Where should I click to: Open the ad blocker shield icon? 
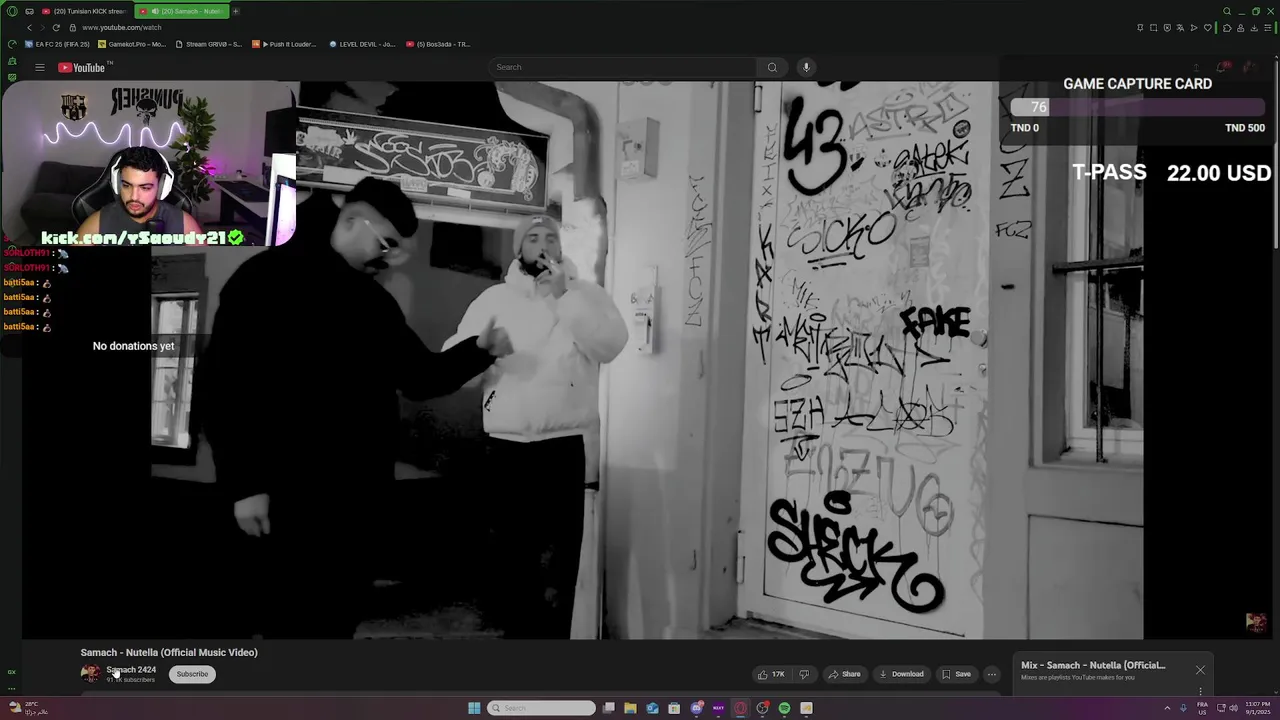(x=1167, y=28)
